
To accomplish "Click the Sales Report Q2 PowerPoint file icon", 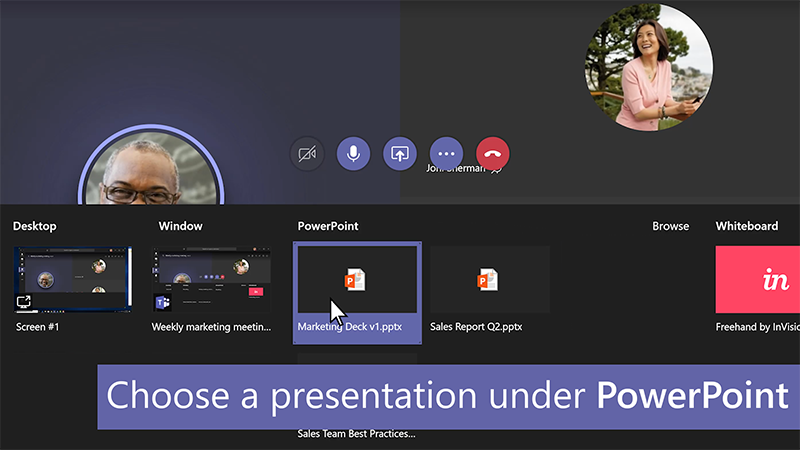I will pos(487,280).
